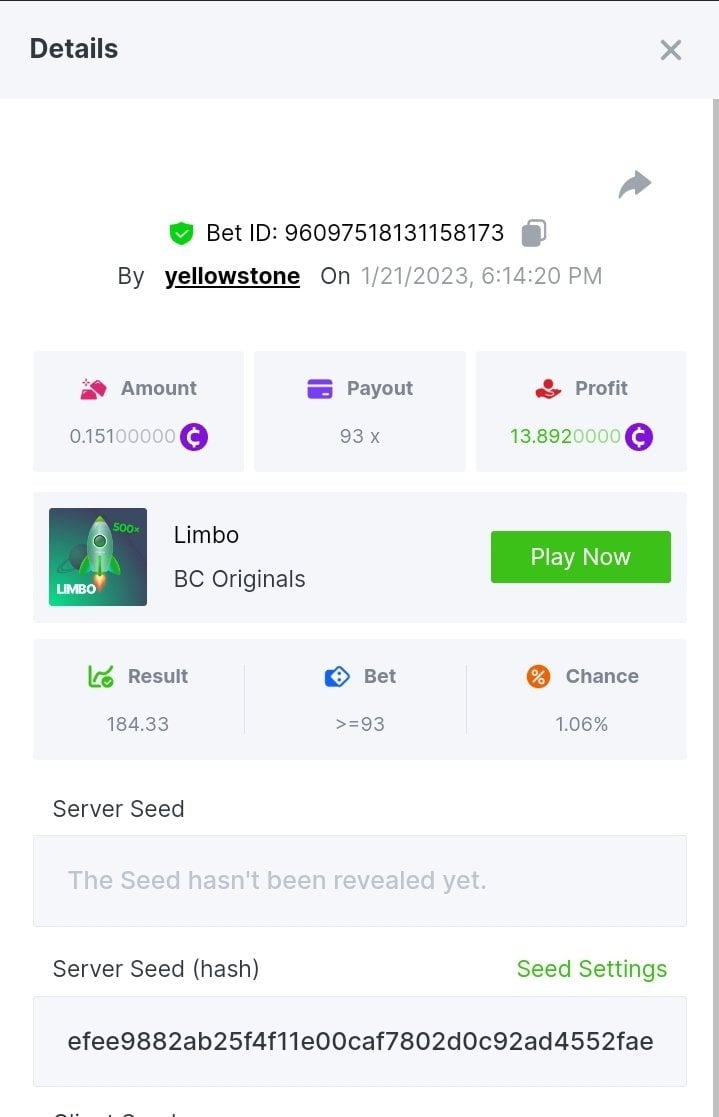Select the Server Seed hash value
This screenshot has width=719, height=1117.
(359, 1041)
